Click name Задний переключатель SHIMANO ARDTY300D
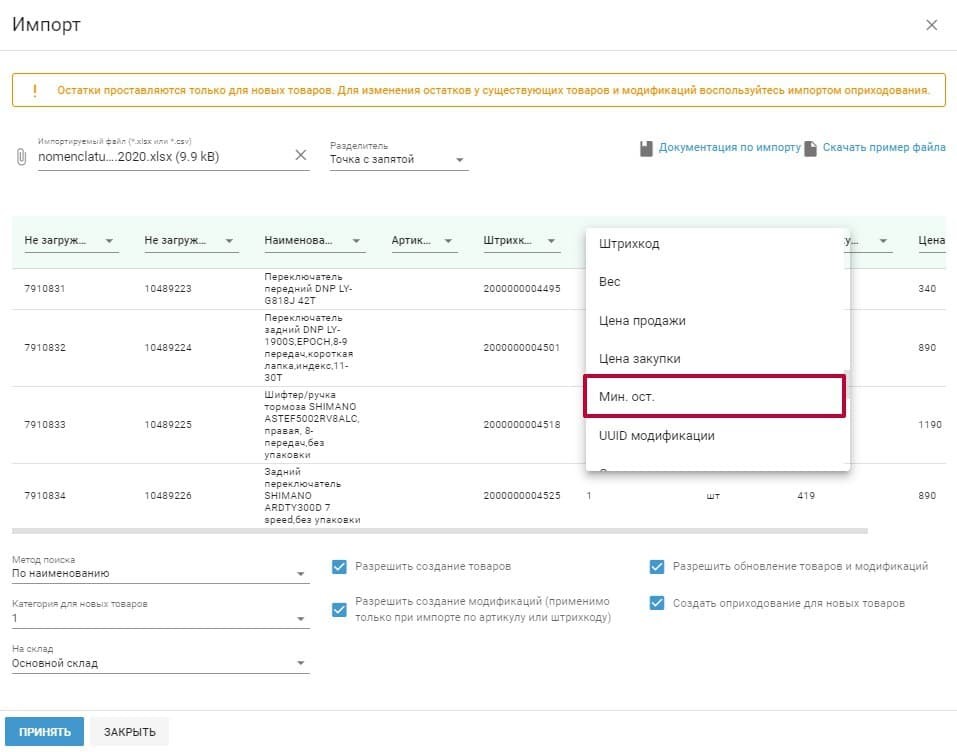This screenshot has height=752, width=957. point(312,496)
